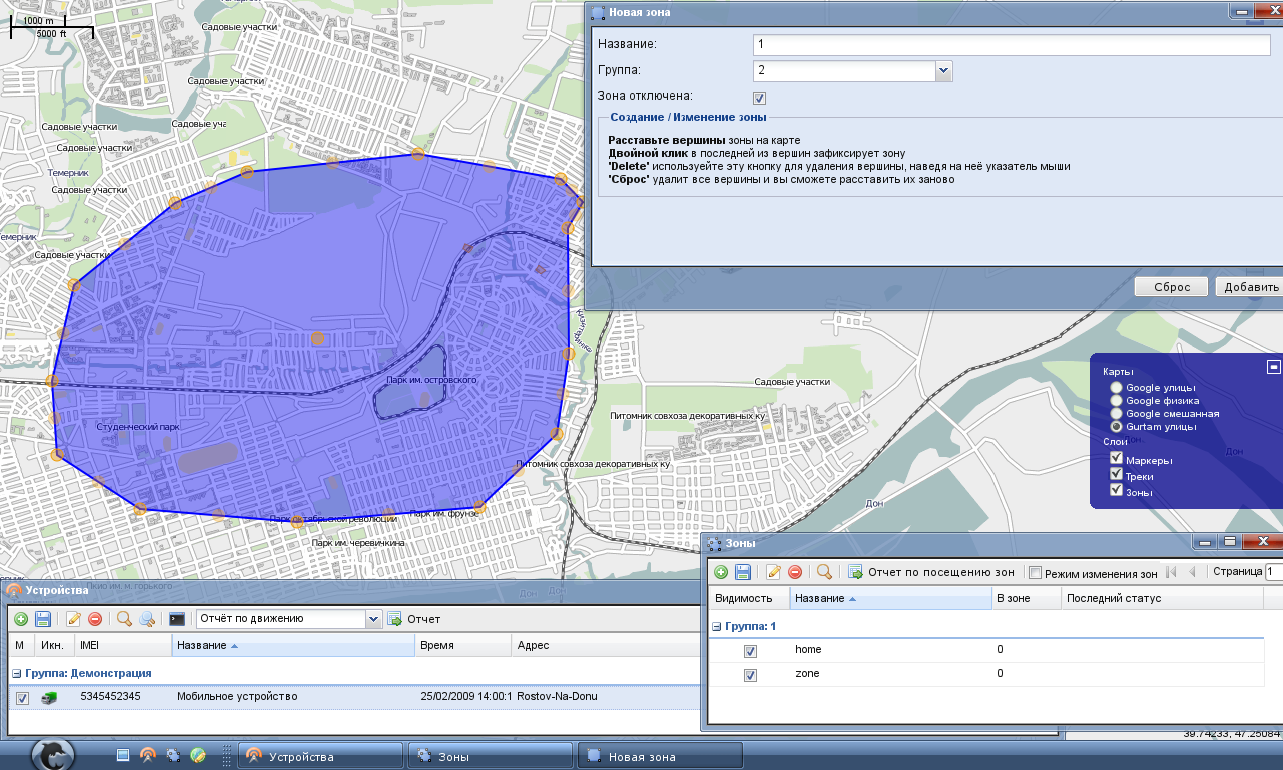Click pencil edit icon in Зоны toolbar

[x=773, y=572]
